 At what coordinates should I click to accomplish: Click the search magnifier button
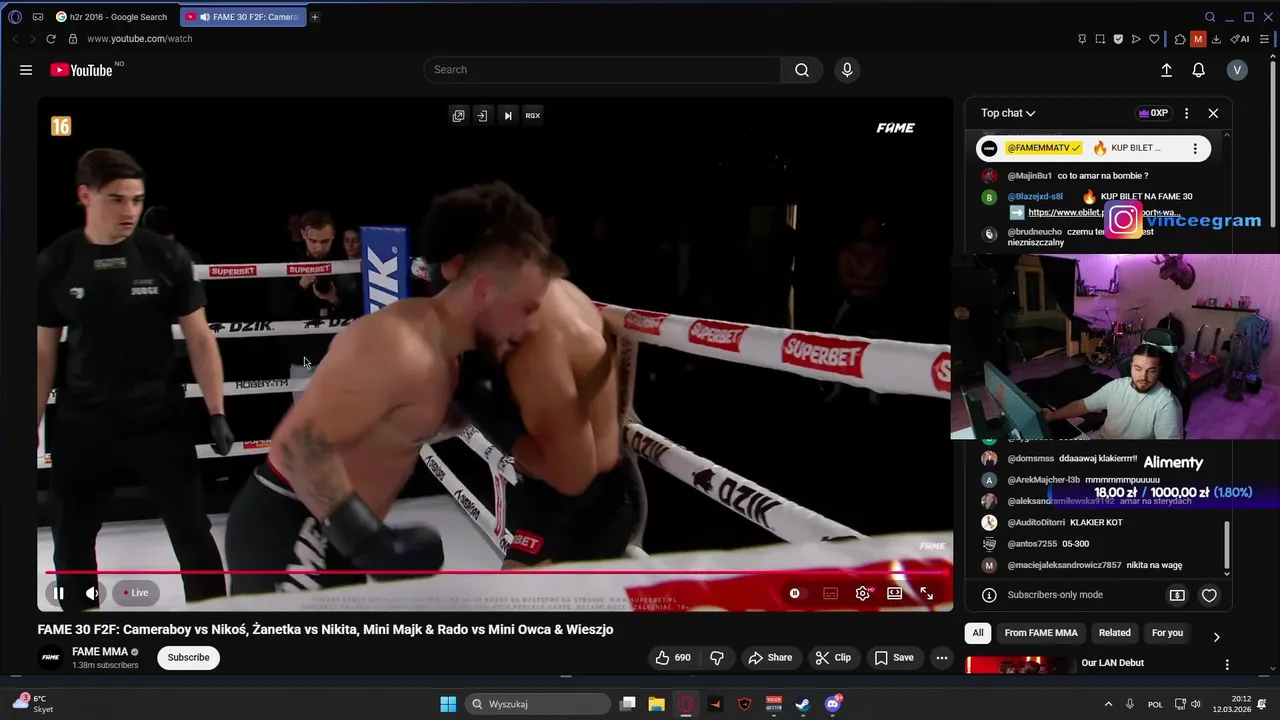(802, 70)
